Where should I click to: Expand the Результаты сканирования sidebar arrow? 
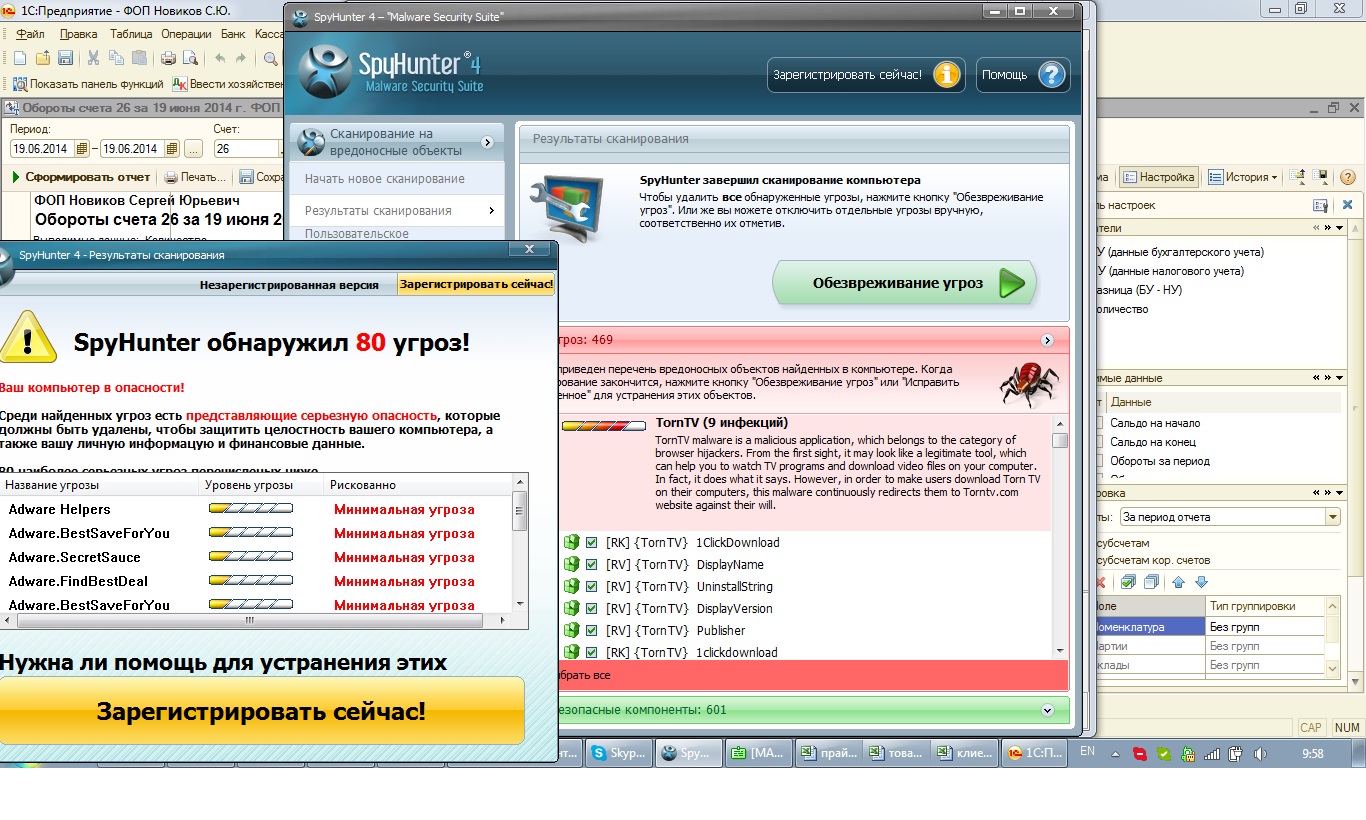click(x=492, y=210)
